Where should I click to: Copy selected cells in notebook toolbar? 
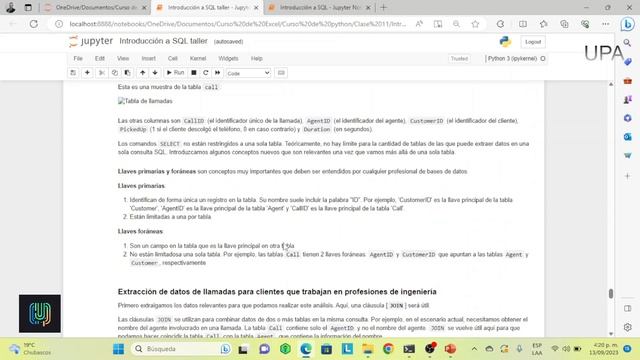click(x=115, y=73)
